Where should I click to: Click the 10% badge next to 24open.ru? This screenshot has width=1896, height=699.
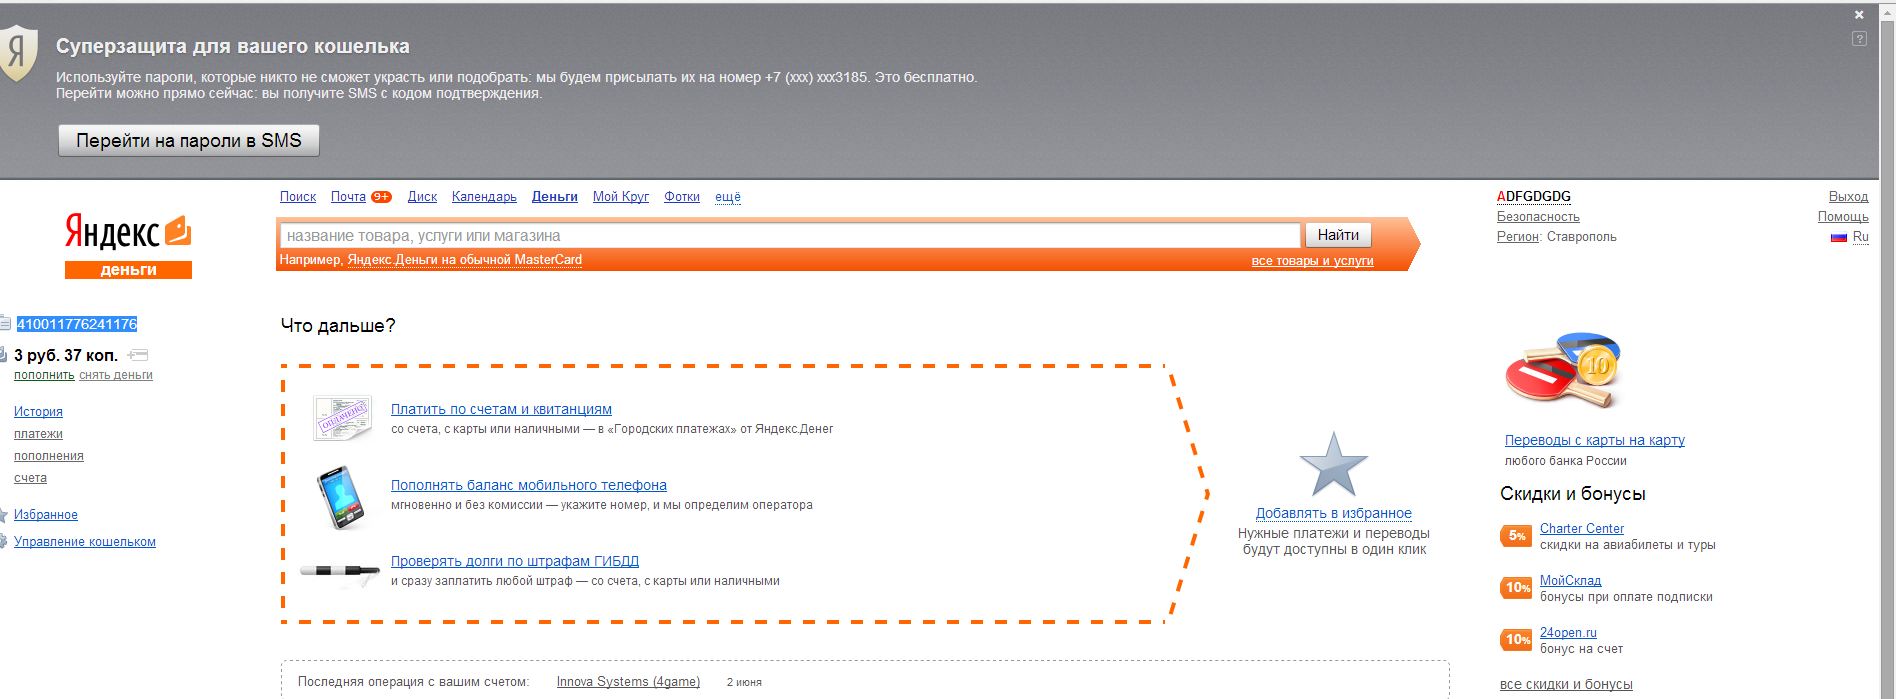(1516, 640)
